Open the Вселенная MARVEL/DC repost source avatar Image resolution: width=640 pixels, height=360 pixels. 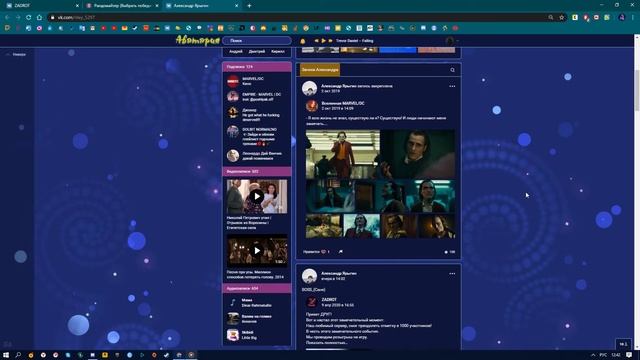point(312,106)
